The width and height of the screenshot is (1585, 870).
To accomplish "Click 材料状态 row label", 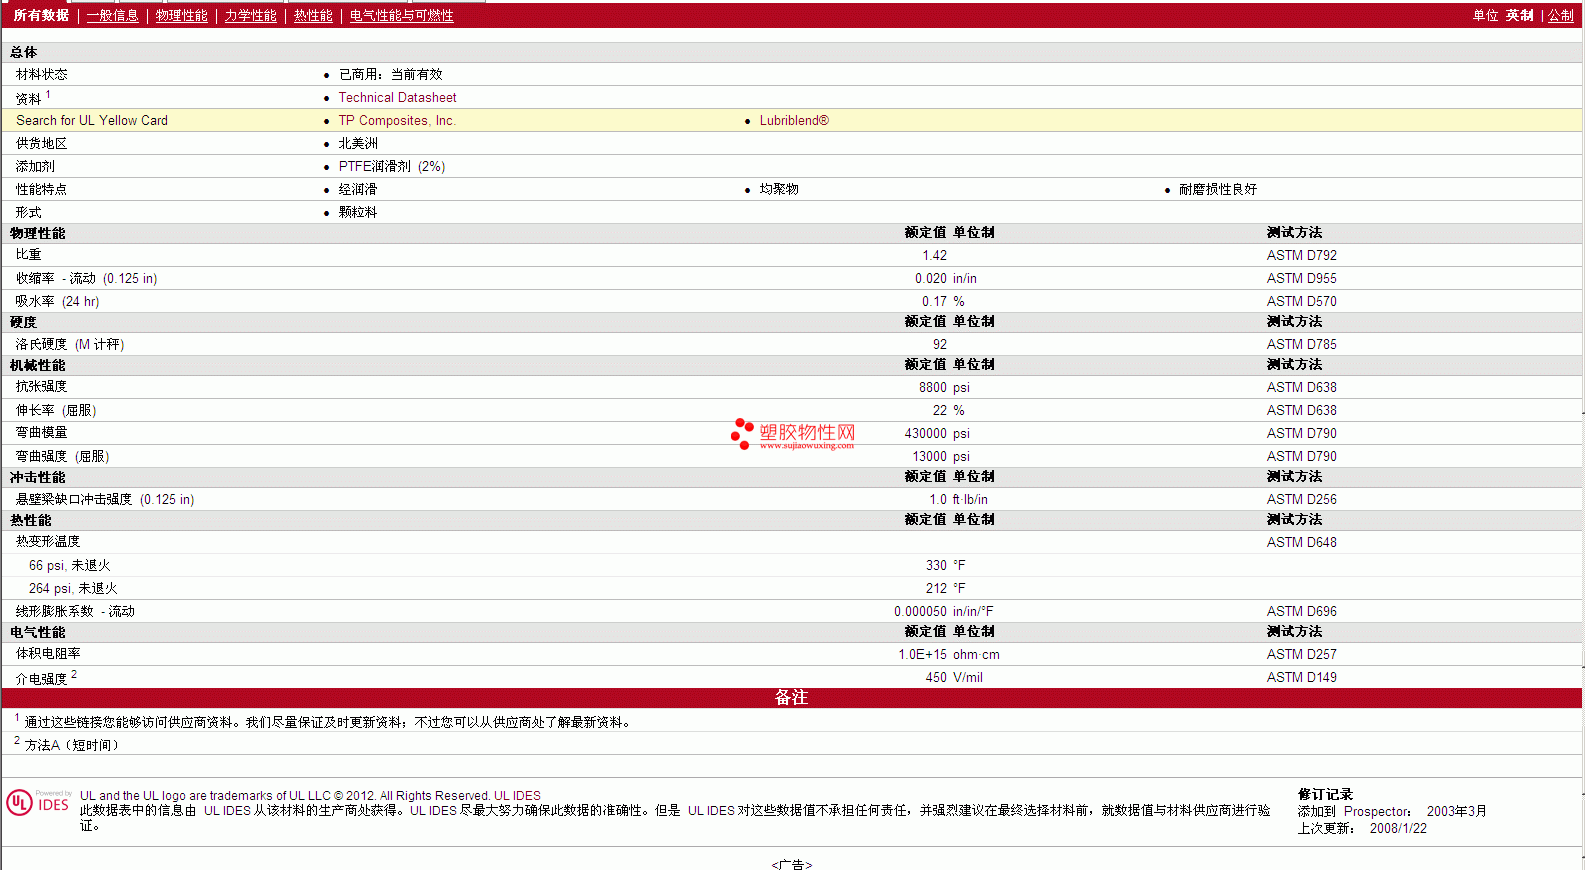I will click(x=42, y=74).
